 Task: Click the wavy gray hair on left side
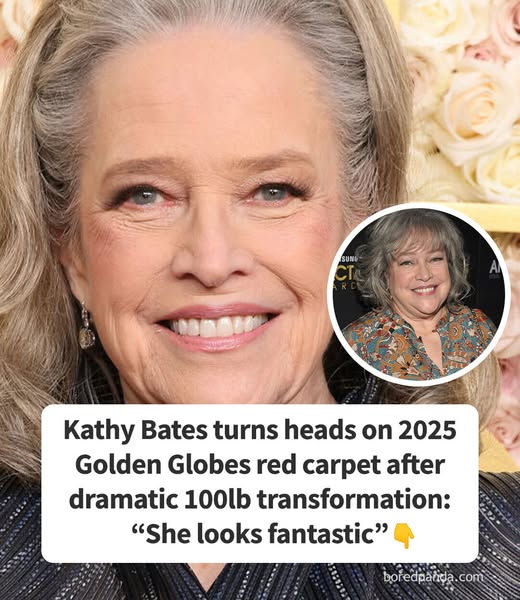click(x=34, y=230)
